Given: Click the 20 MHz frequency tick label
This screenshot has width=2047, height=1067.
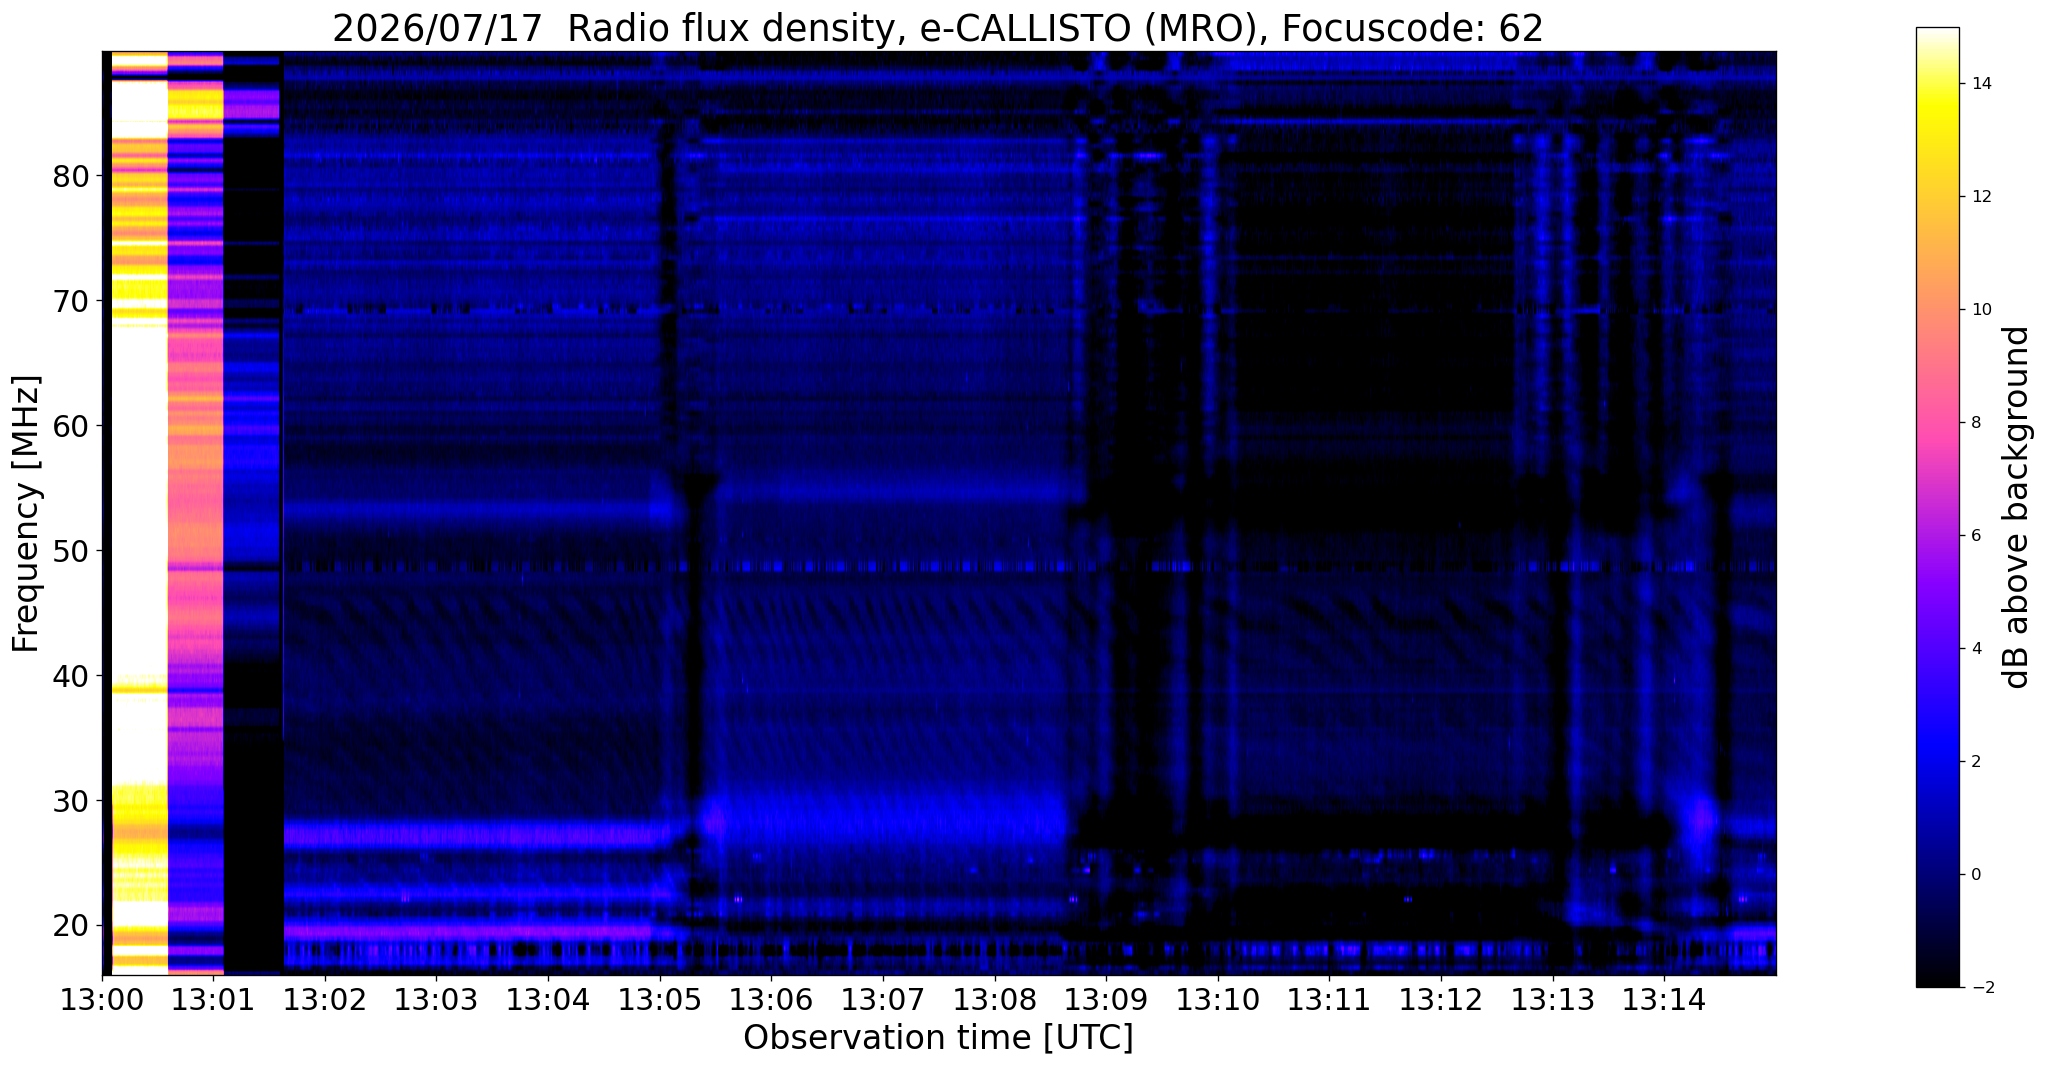Looking at the screenshot, I should (71, 926).
